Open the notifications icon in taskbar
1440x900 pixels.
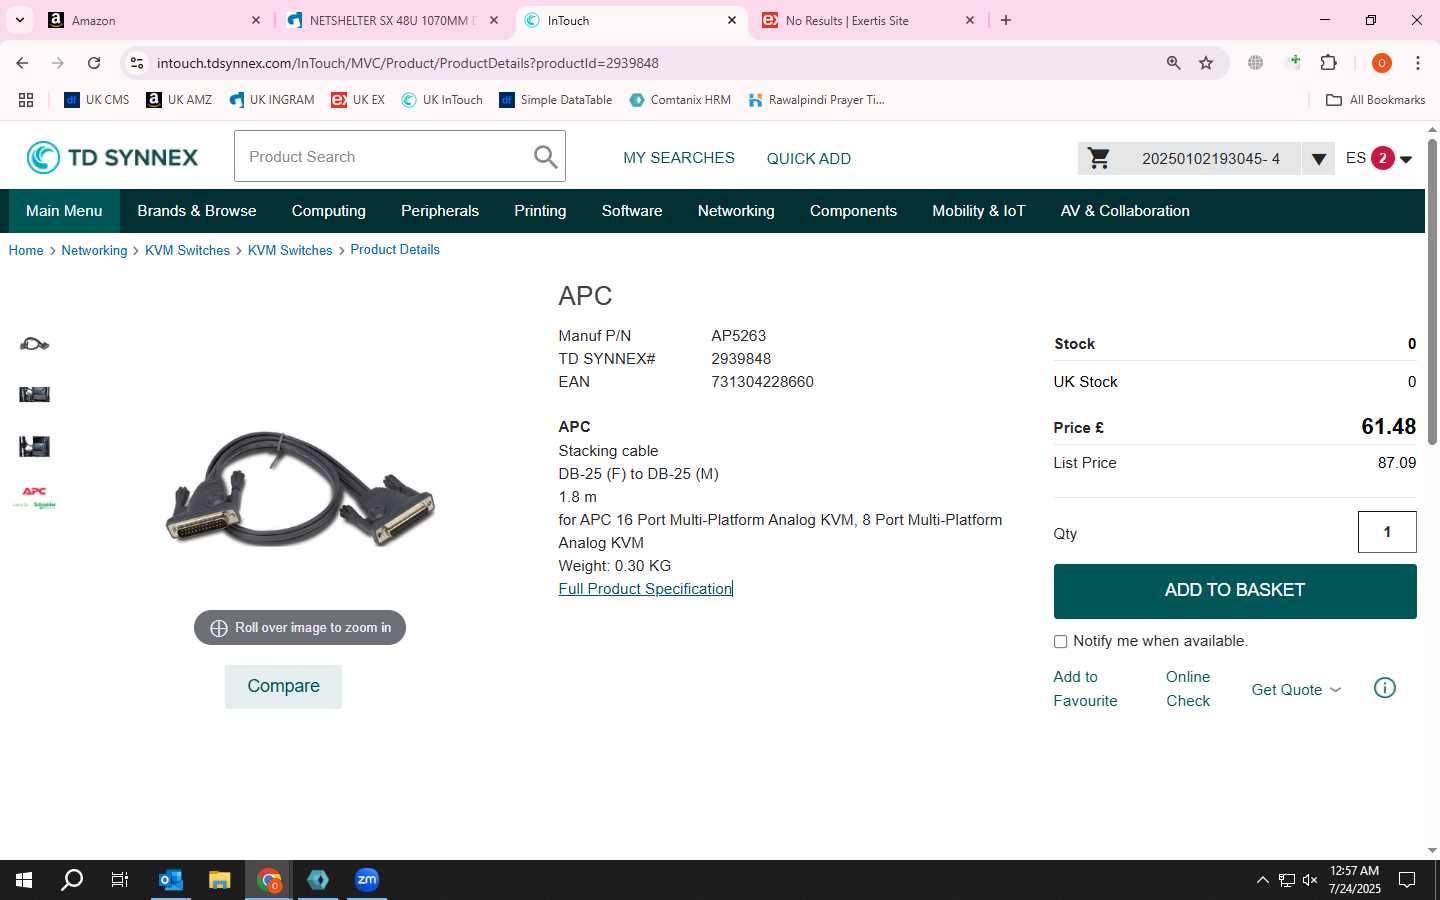1407,880
